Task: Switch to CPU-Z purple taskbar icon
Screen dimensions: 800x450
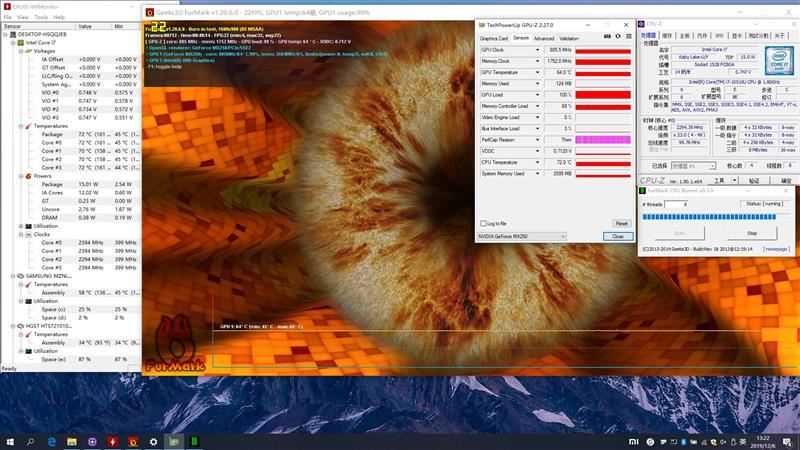Action: 92,442
